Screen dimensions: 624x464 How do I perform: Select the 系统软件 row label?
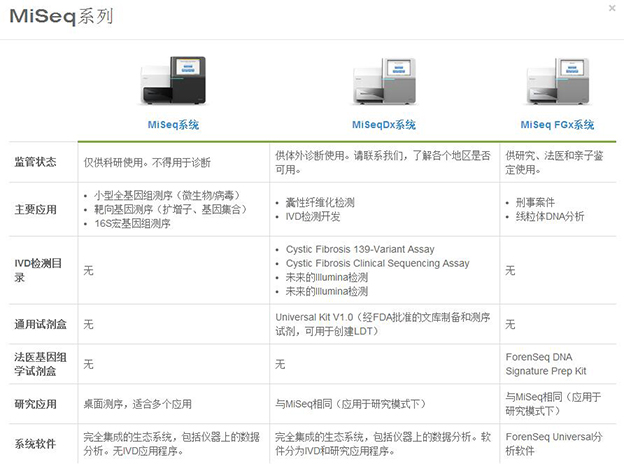[35, 444]
